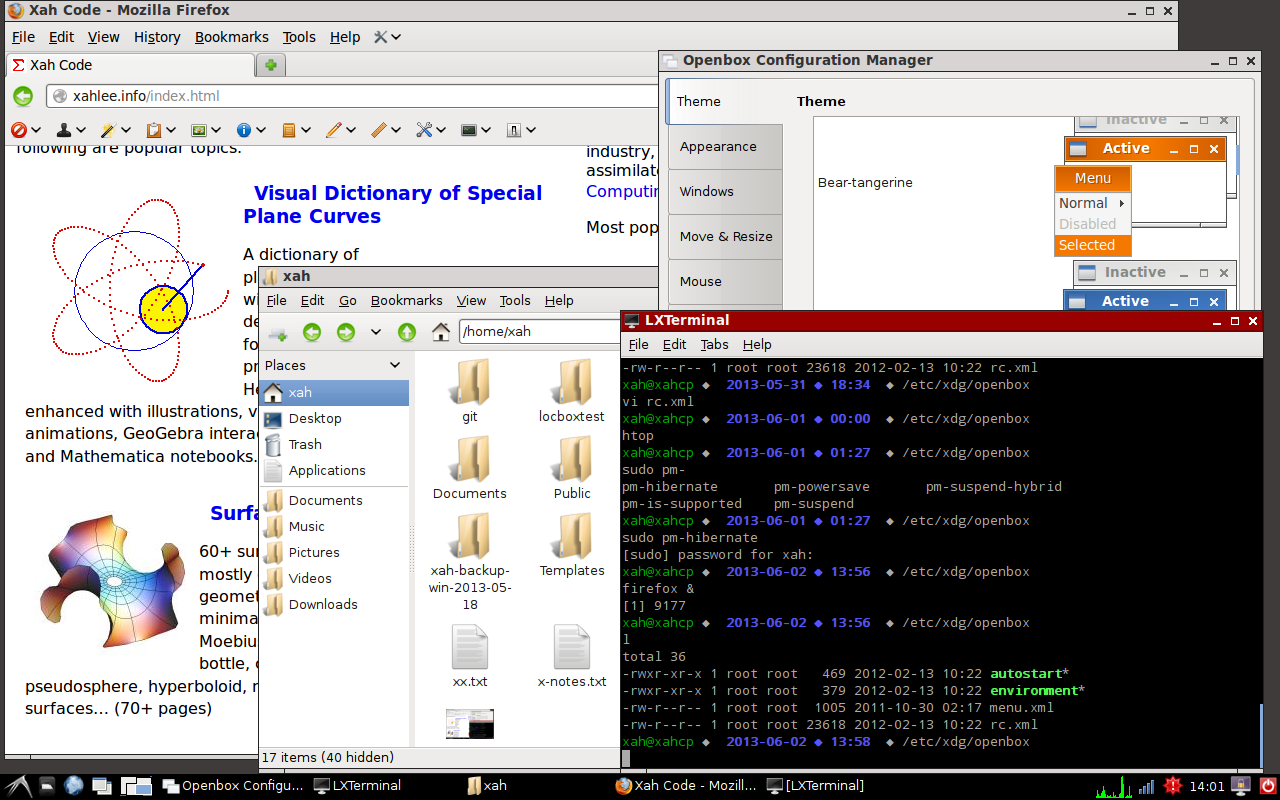Open dropdown arrow beside Information icon
This screenshot has width=1280, height=800.
click(x=261, y=130)
